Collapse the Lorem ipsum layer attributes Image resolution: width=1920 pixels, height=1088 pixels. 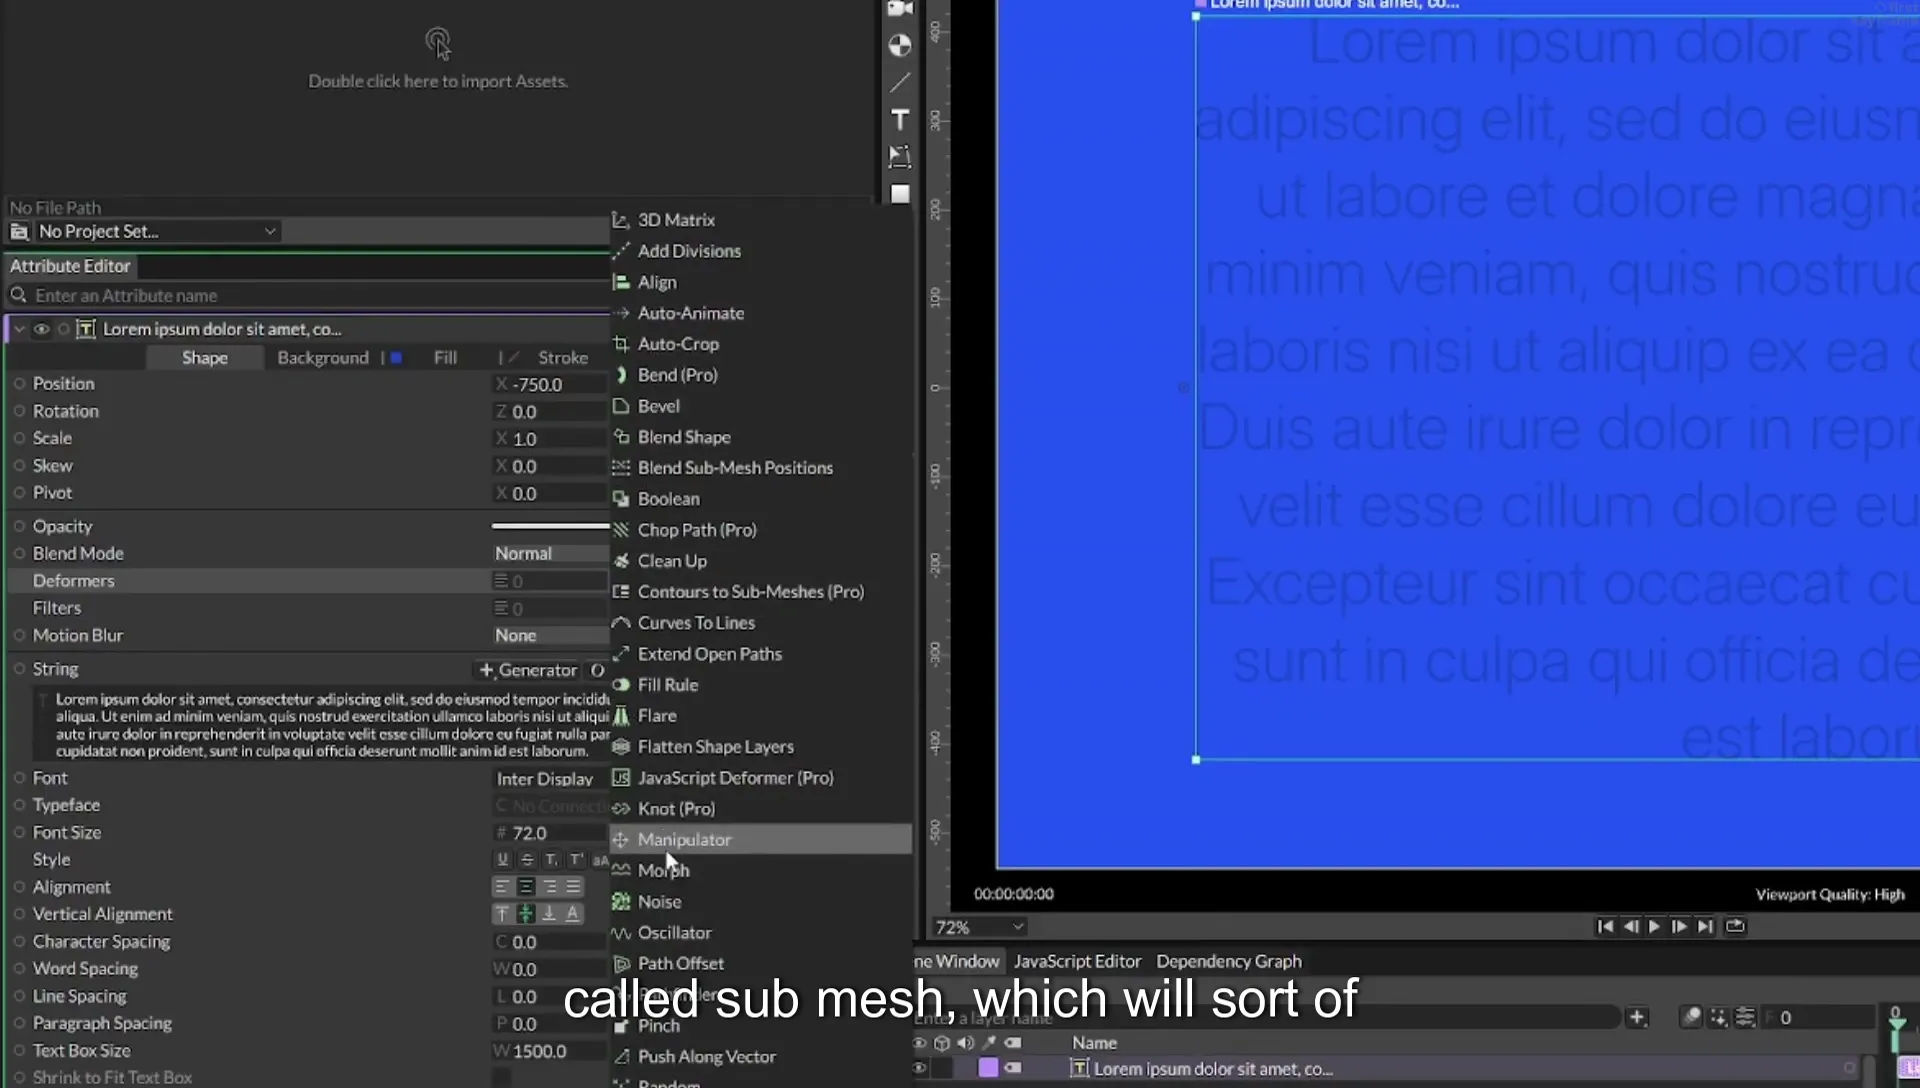click(x=19, y=329)
